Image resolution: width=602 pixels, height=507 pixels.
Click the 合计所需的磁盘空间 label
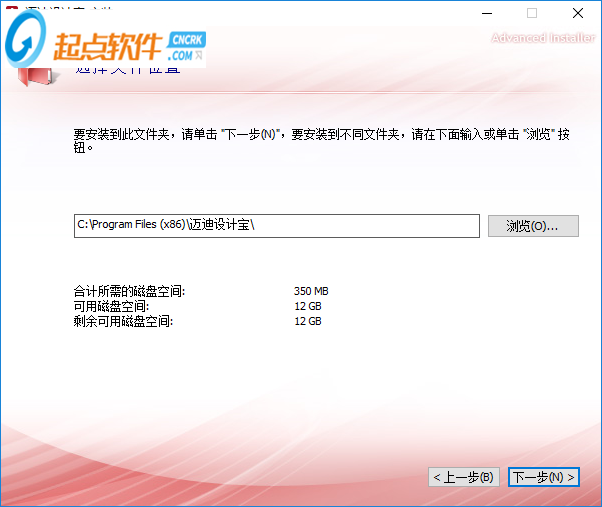tap(129, 291)
